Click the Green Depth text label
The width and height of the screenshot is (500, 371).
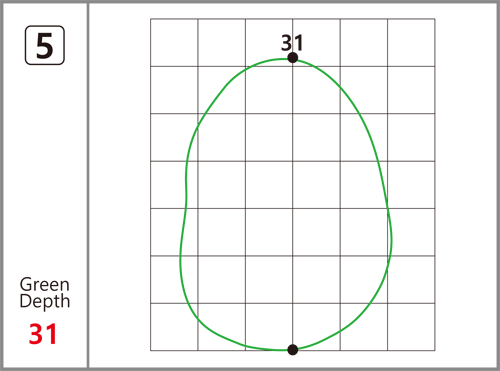(x=45, y=293)
